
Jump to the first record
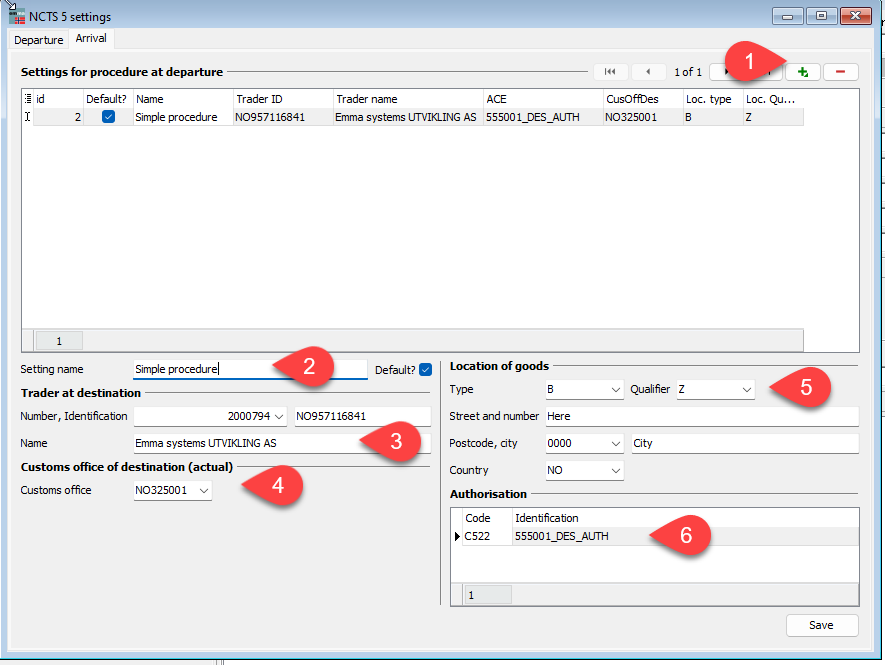(x=610, y=71)
